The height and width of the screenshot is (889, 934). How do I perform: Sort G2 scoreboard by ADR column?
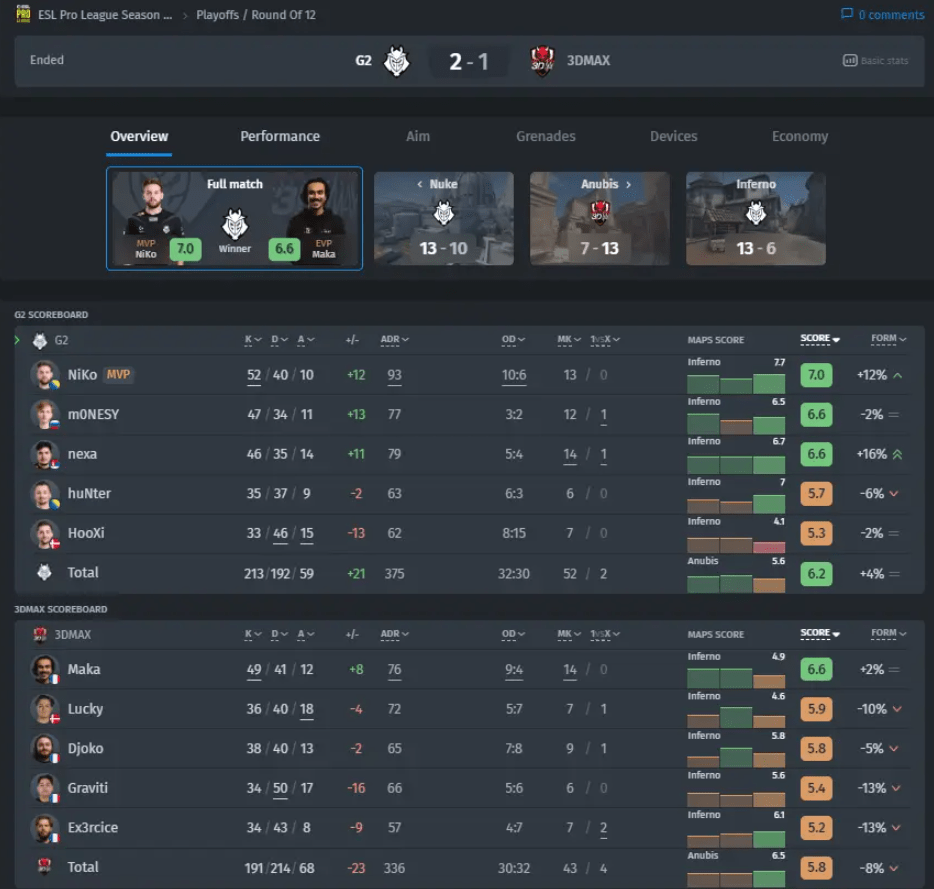pyautogui.click(x=394, y=340)
